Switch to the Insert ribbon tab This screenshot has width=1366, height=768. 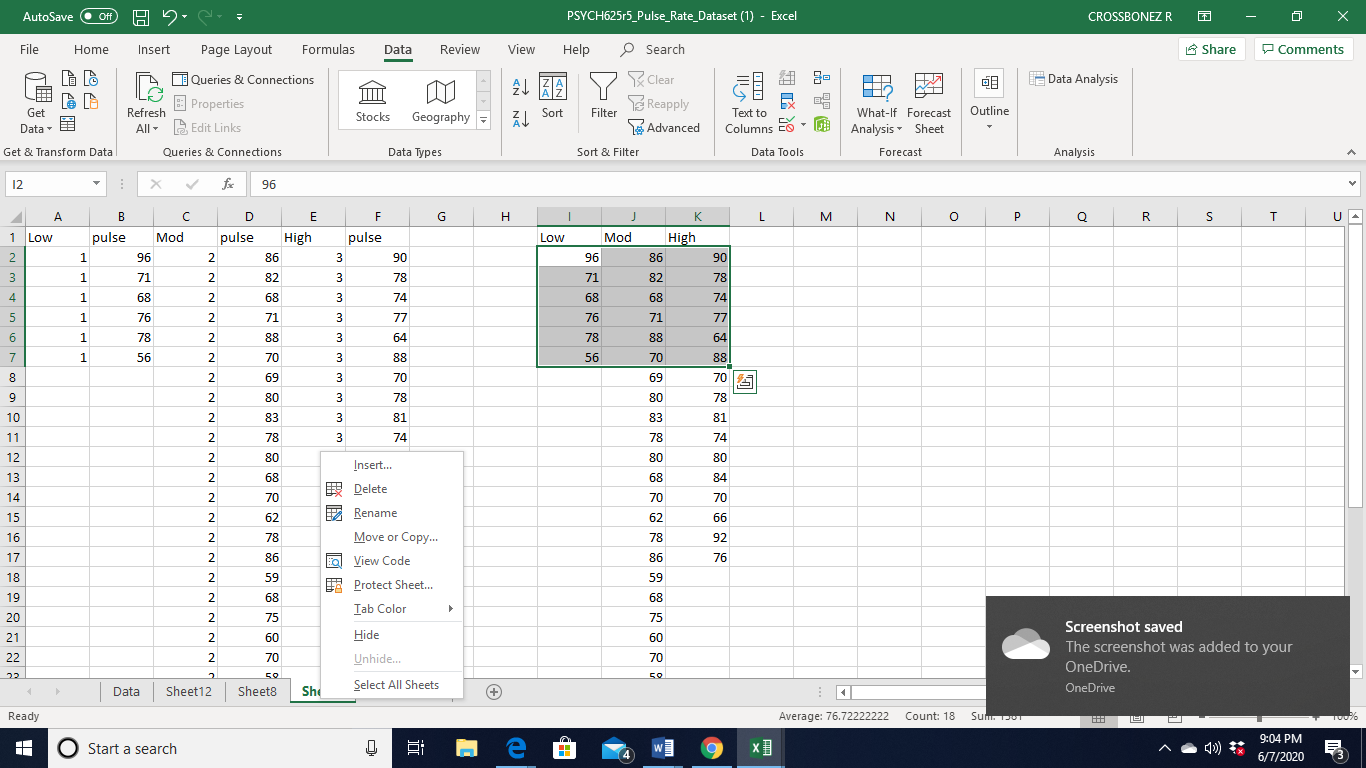[154, 49]
